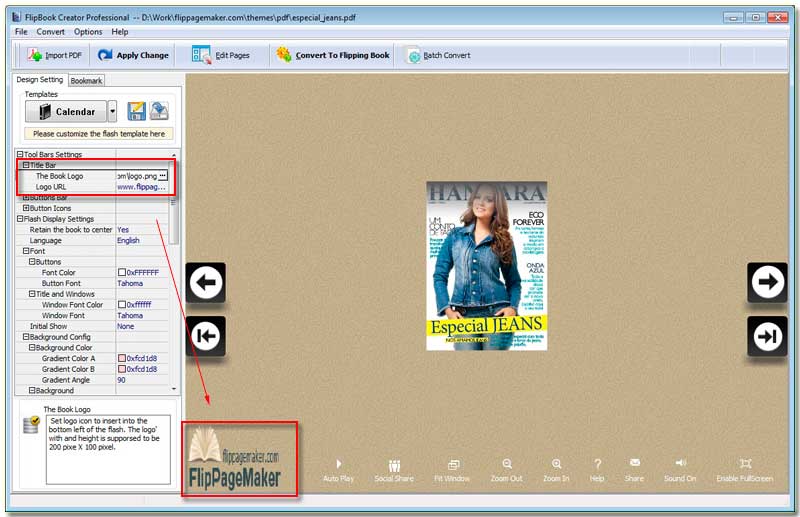800x517 pixels.
Task: Collapse the Background Config node
Action: [26, 336]
